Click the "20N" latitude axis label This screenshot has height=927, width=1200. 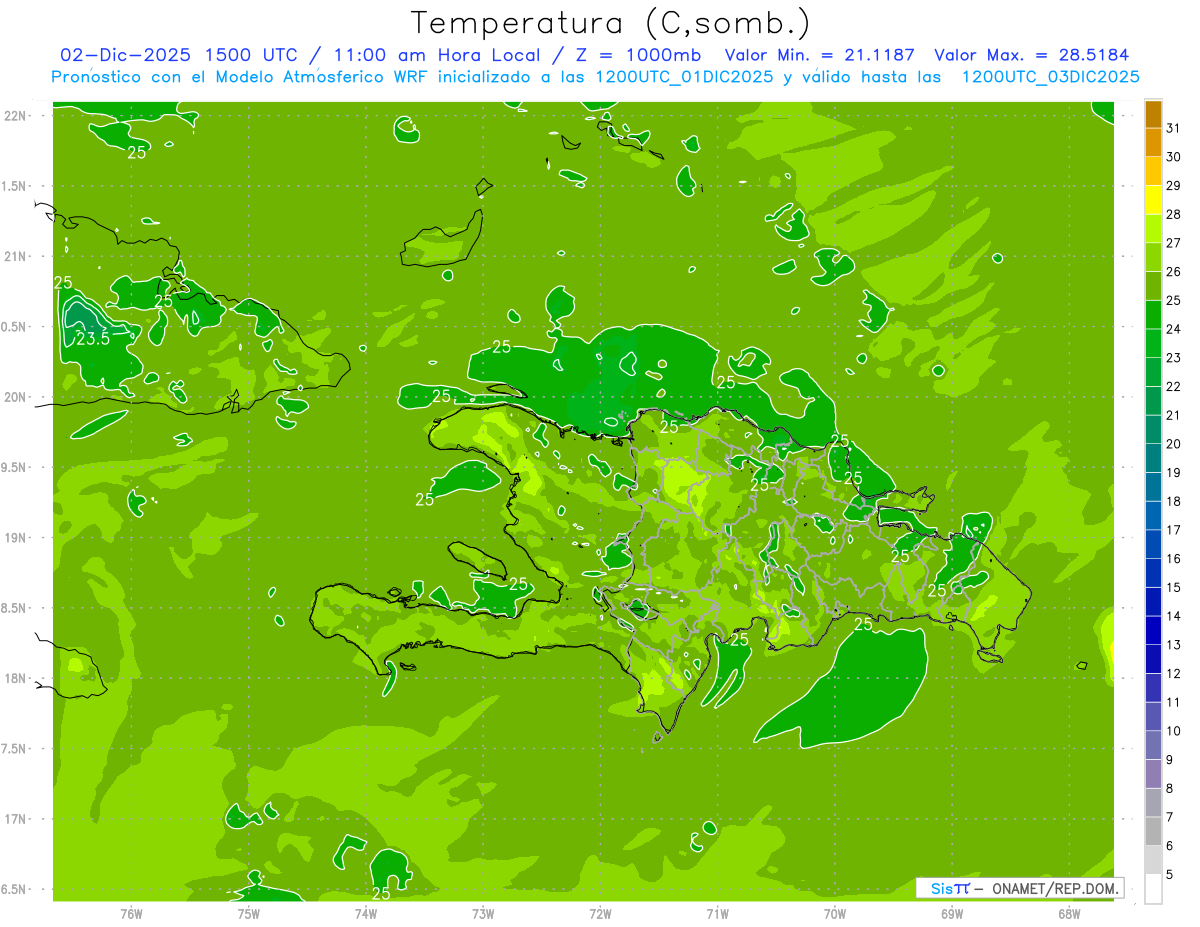[16, 397]
